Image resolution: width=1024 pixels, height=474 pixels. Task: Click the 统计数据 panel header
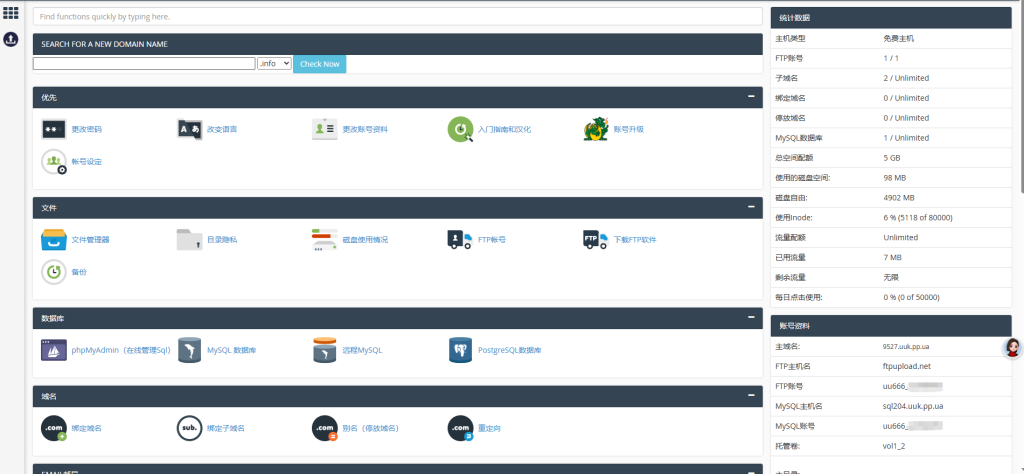[891, 18]
